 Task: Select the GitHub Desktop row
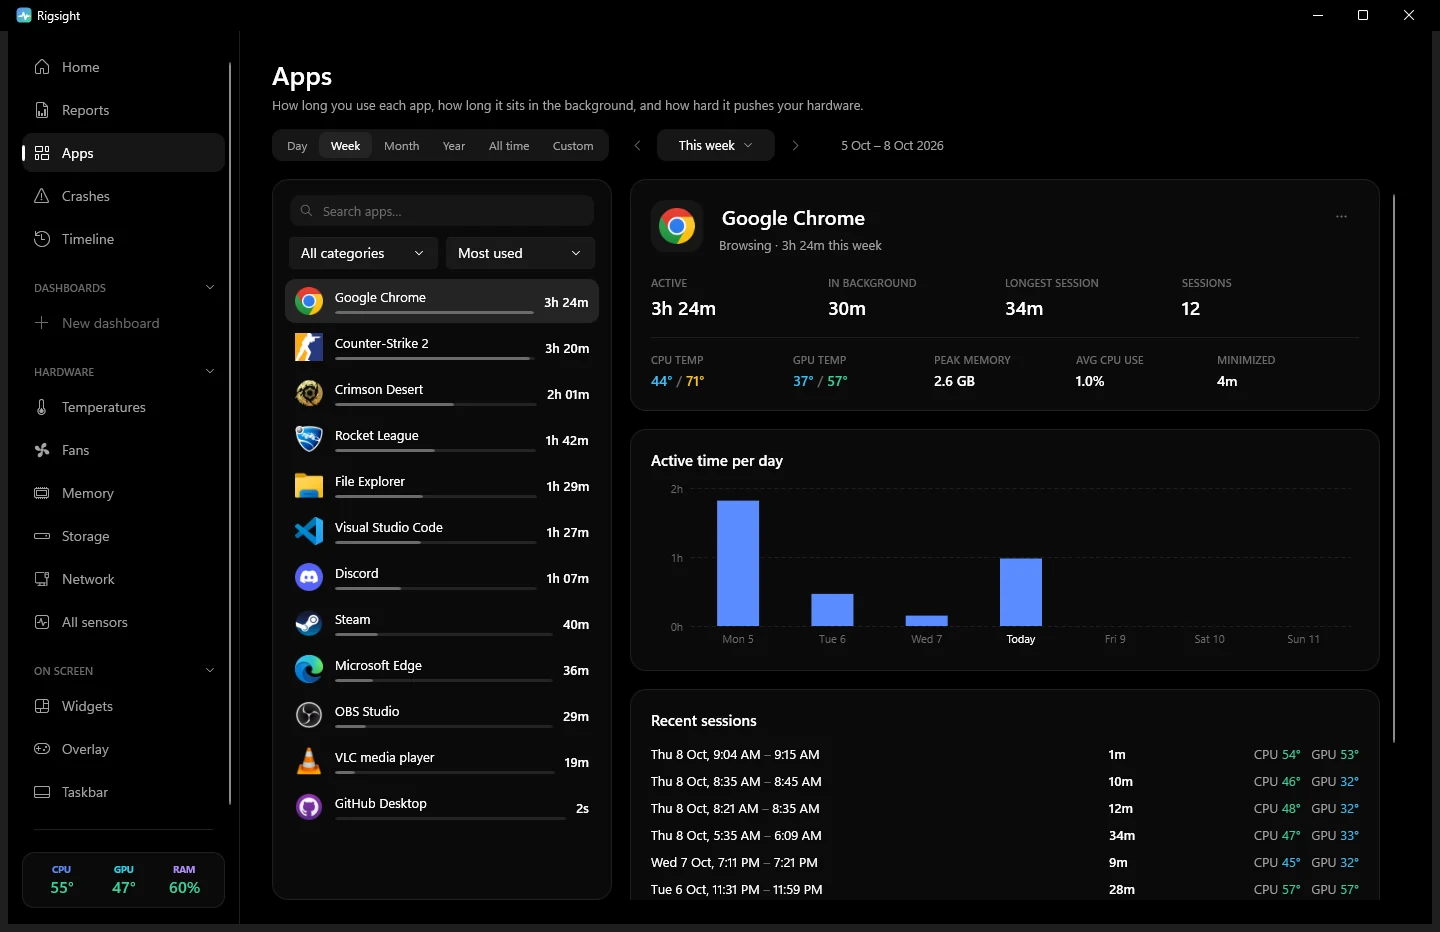point(442,808)
